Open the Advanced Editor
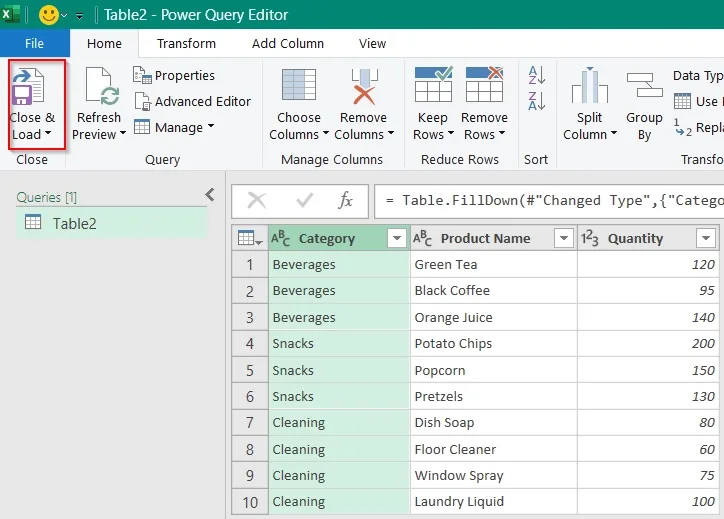This screenshot has width=724, height=519. tap(193, 101)
